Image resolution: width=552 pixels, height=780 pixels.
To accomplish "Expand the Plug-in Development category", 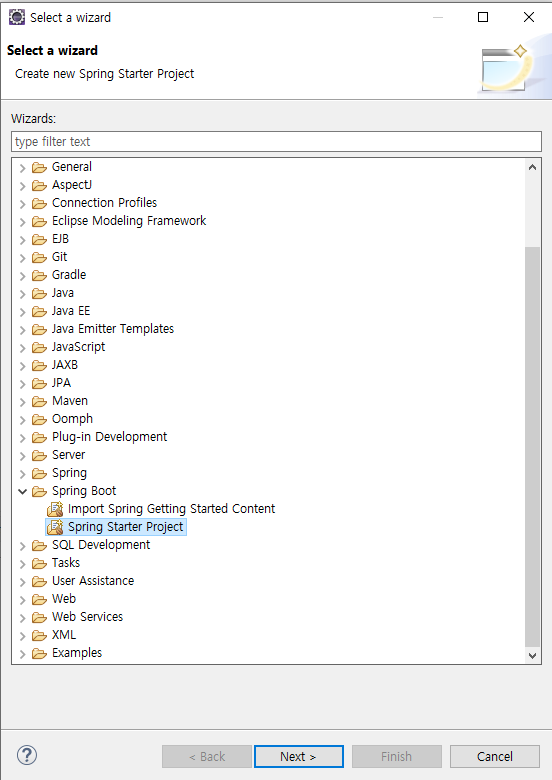I will 22,438.
